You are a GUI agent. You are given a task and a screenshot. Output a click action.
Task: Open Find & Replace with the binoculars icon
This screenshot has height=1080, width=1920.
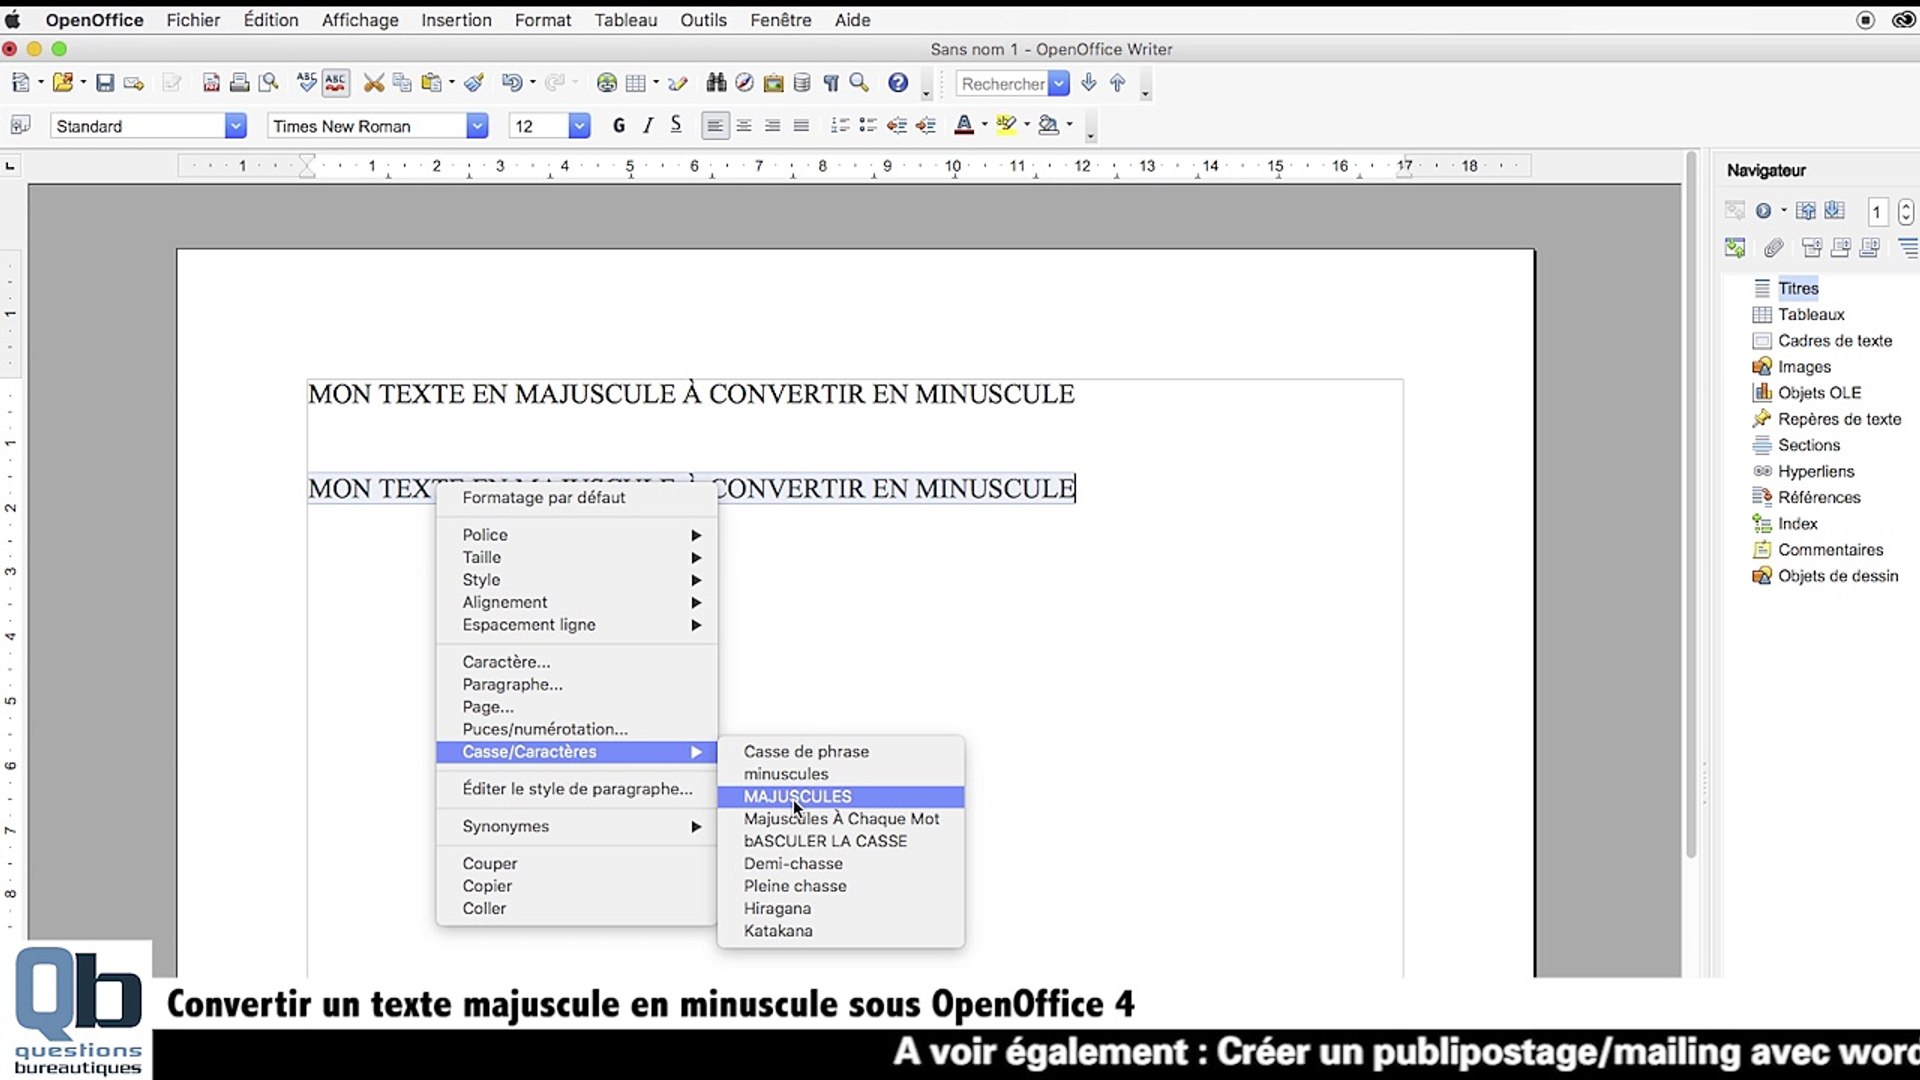(x=716, y=83)
